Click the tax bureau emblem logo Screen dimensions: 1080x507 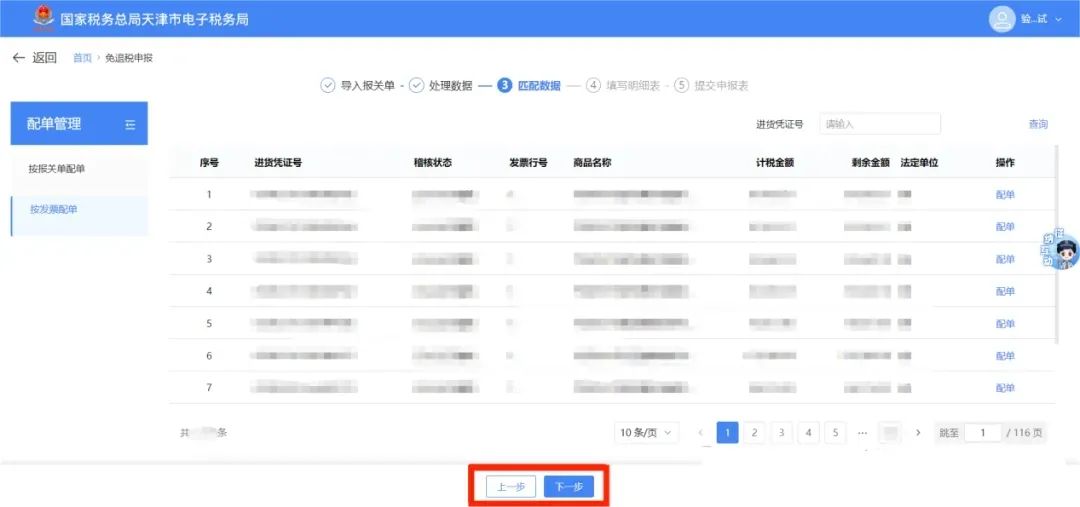[x=43, y=18]
